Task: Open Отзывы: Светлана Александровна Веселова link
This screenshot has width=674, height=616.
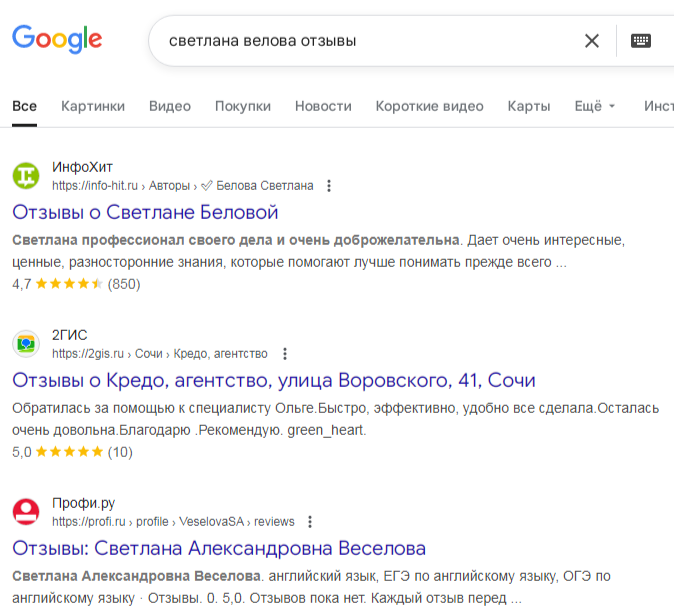Action: tap(219, 548)
